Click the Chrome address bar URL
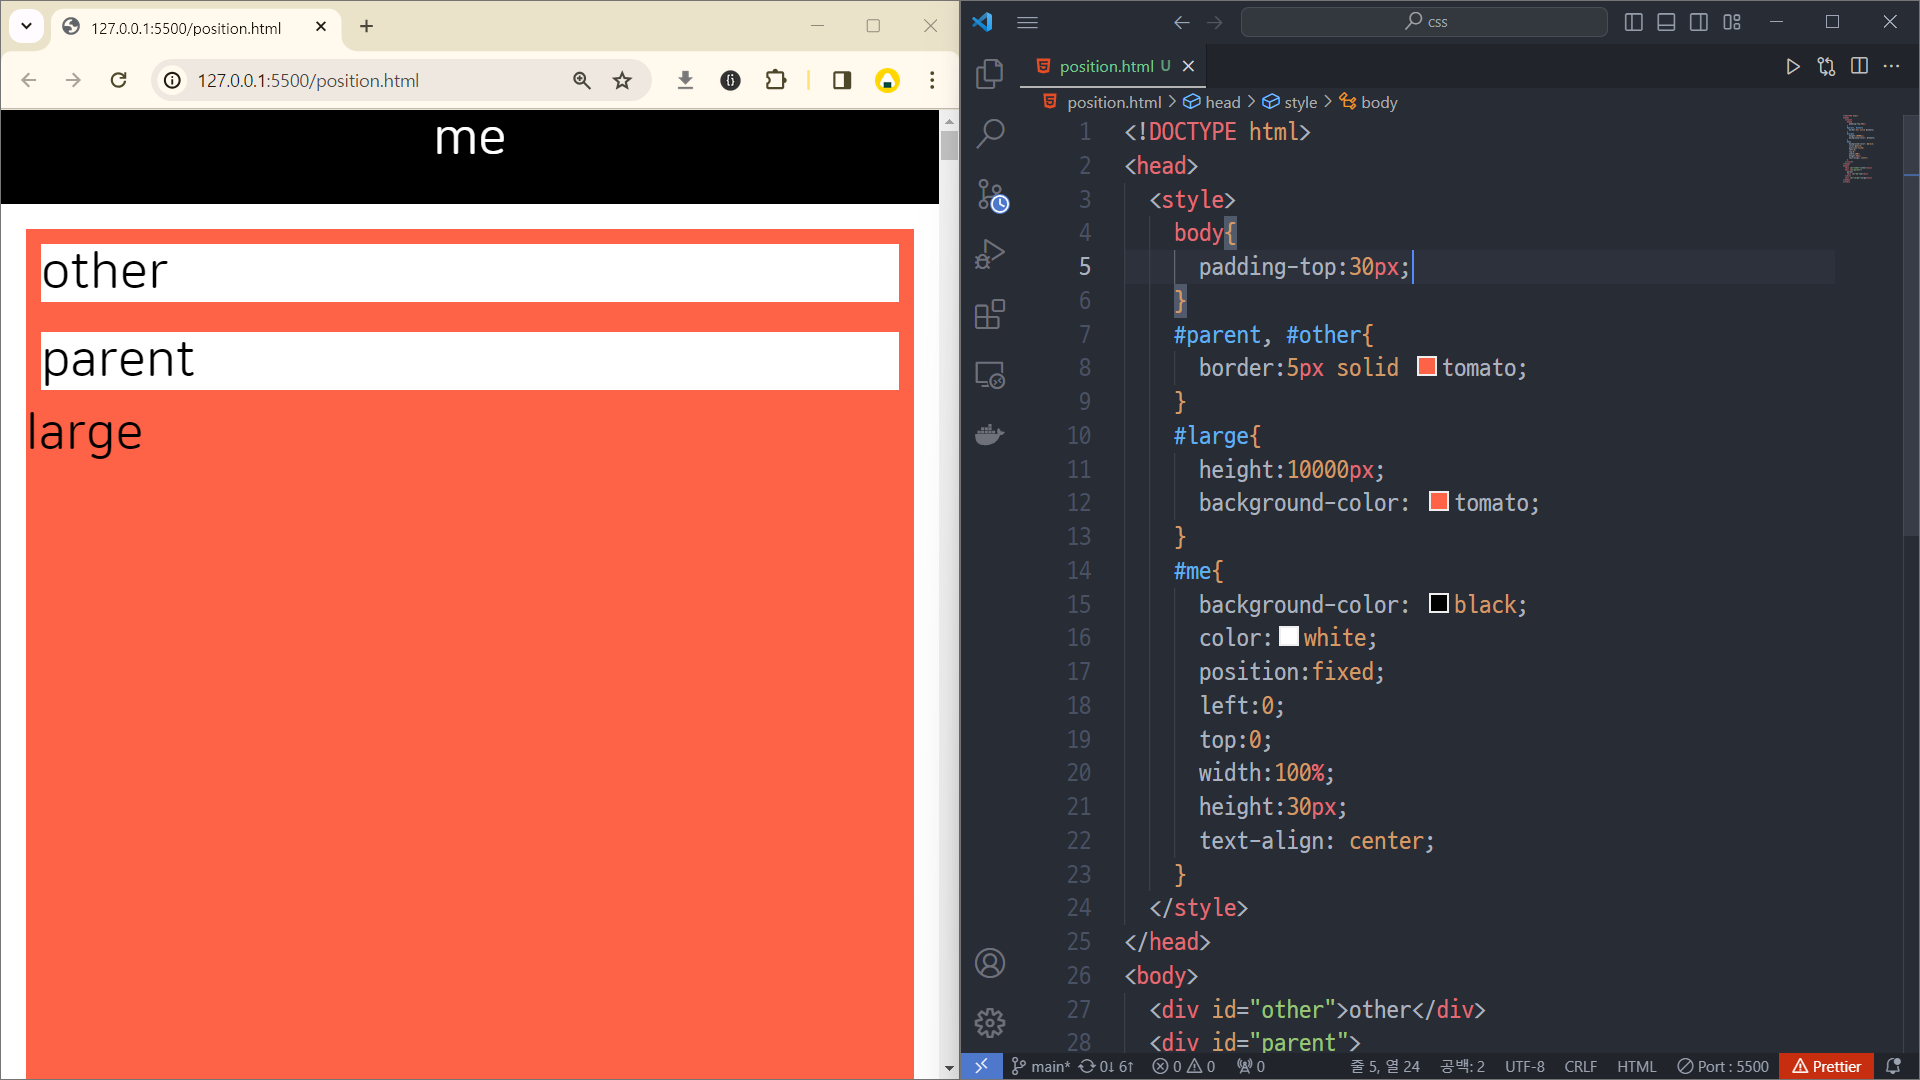The image size is (1920, 1080). tap(308, 80)
